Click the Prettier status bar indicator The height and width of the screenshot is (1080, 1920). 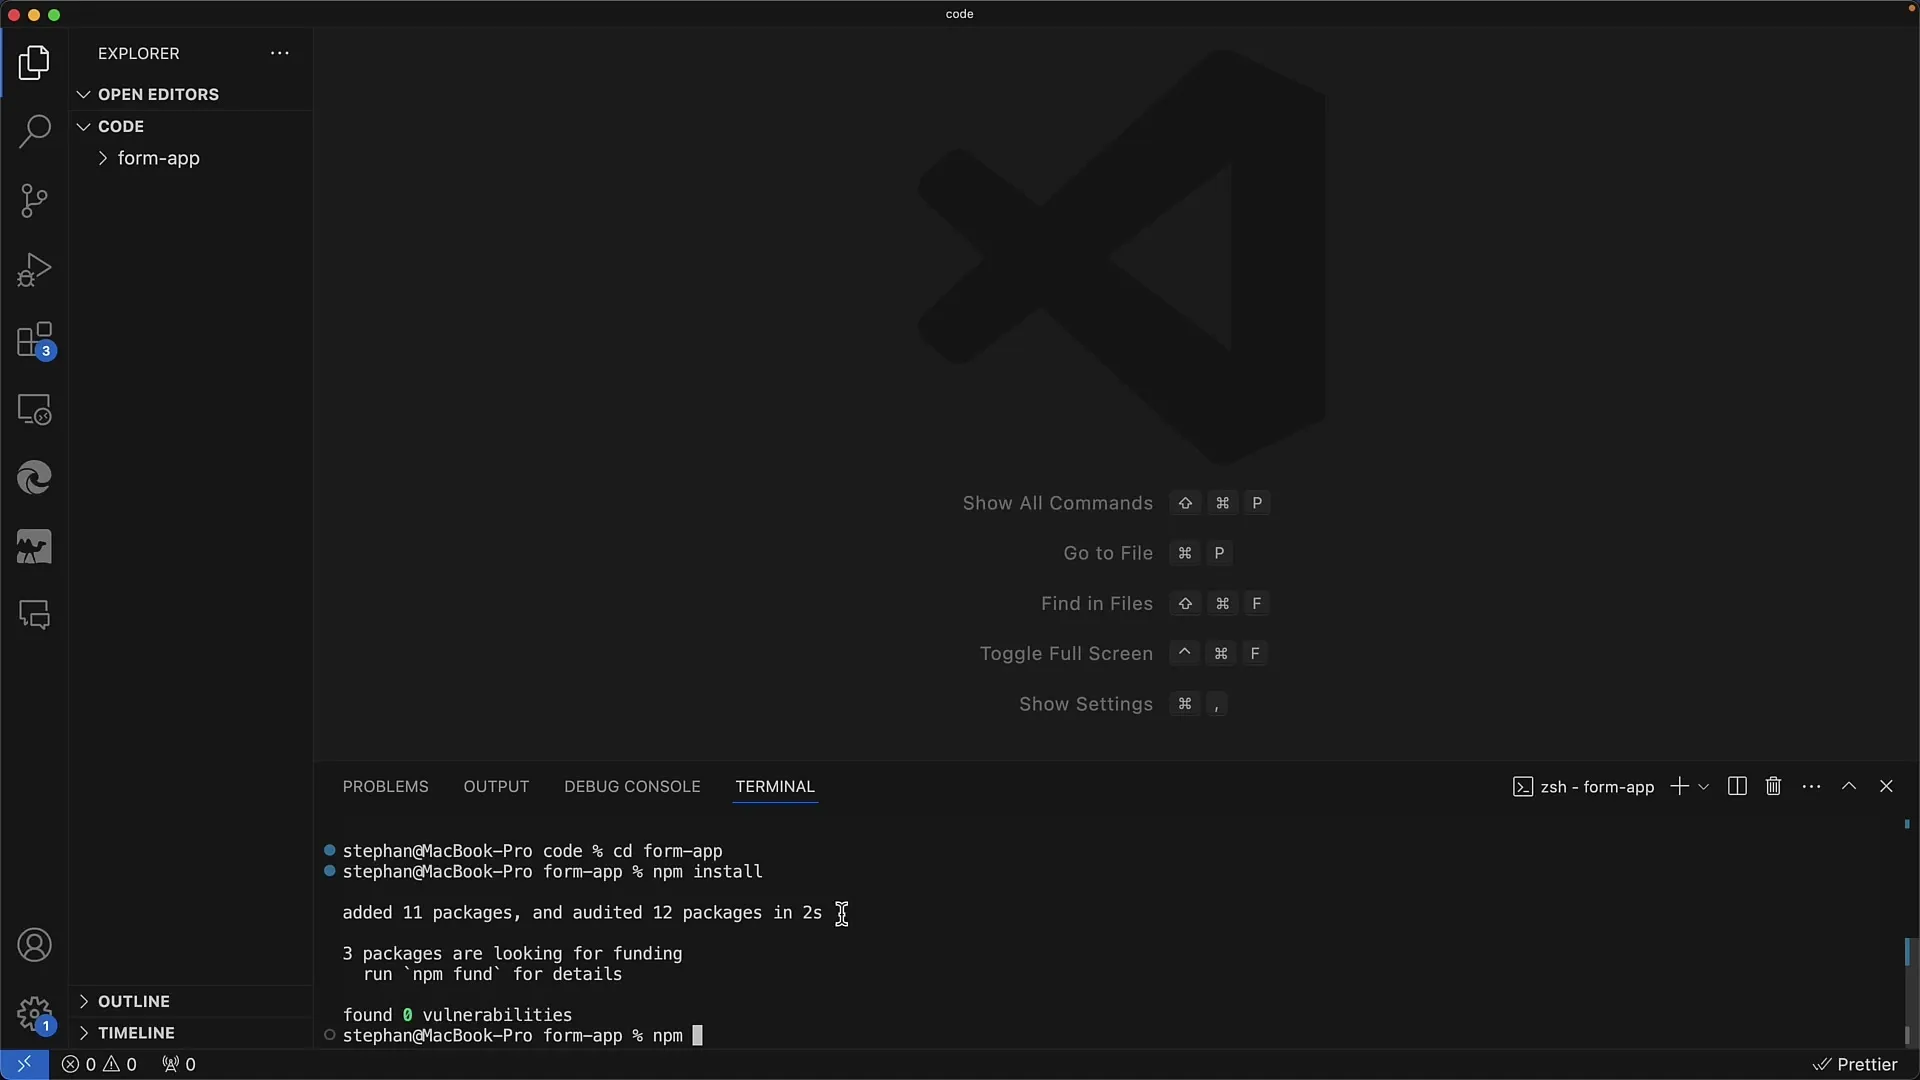pyautogui.click(x=1855, y=1064)
